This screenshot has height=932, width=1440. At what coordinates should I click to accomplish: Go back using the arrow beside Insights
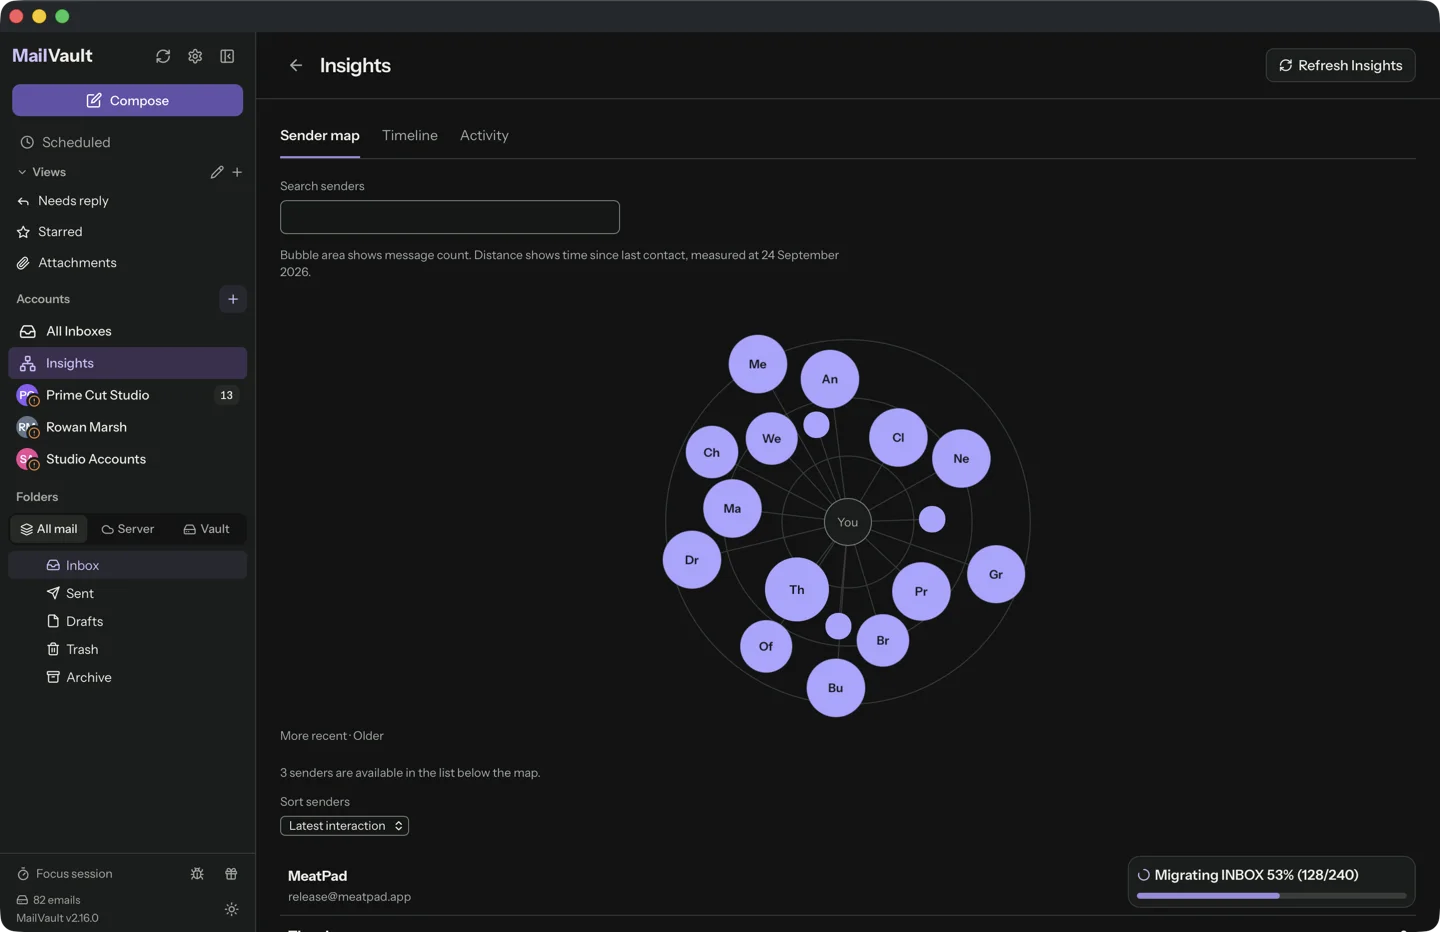(x=296, y=65)
